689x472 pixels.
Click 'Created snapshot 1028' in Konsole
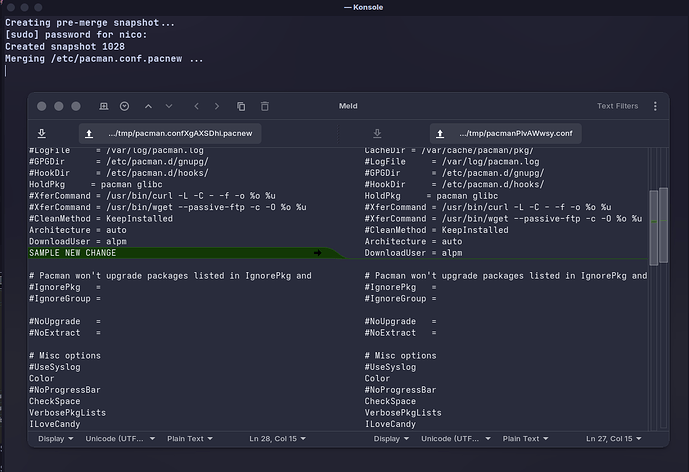pos(65,47)
